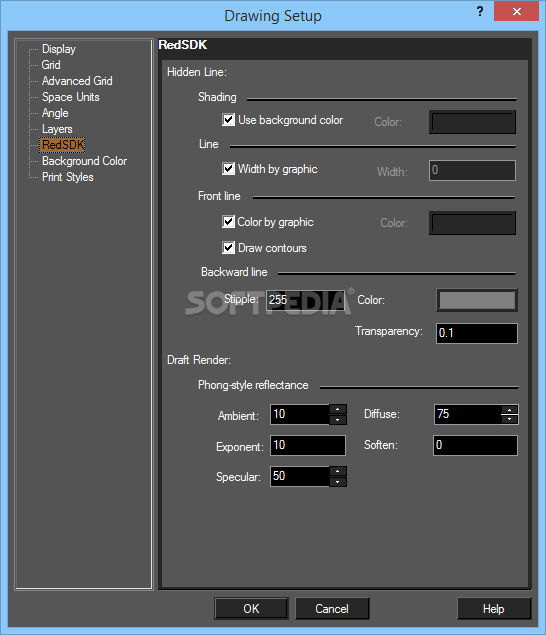Increase the Ambient value with up arrow

(338, 409)
